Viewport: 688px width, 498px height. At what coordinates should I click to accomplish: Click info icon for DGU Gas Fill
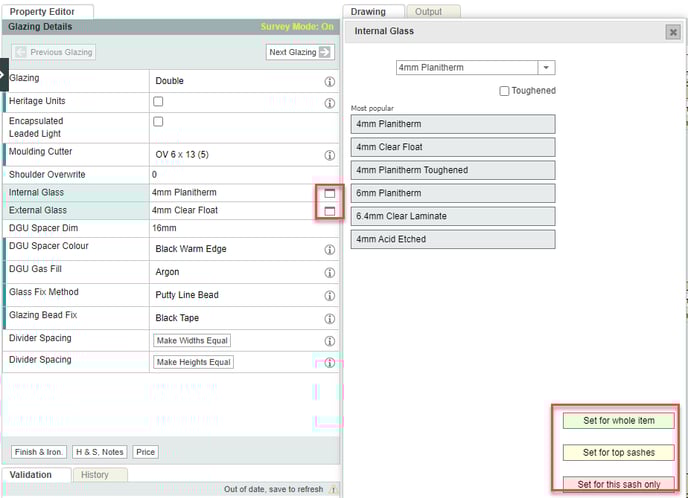(329, 272)
